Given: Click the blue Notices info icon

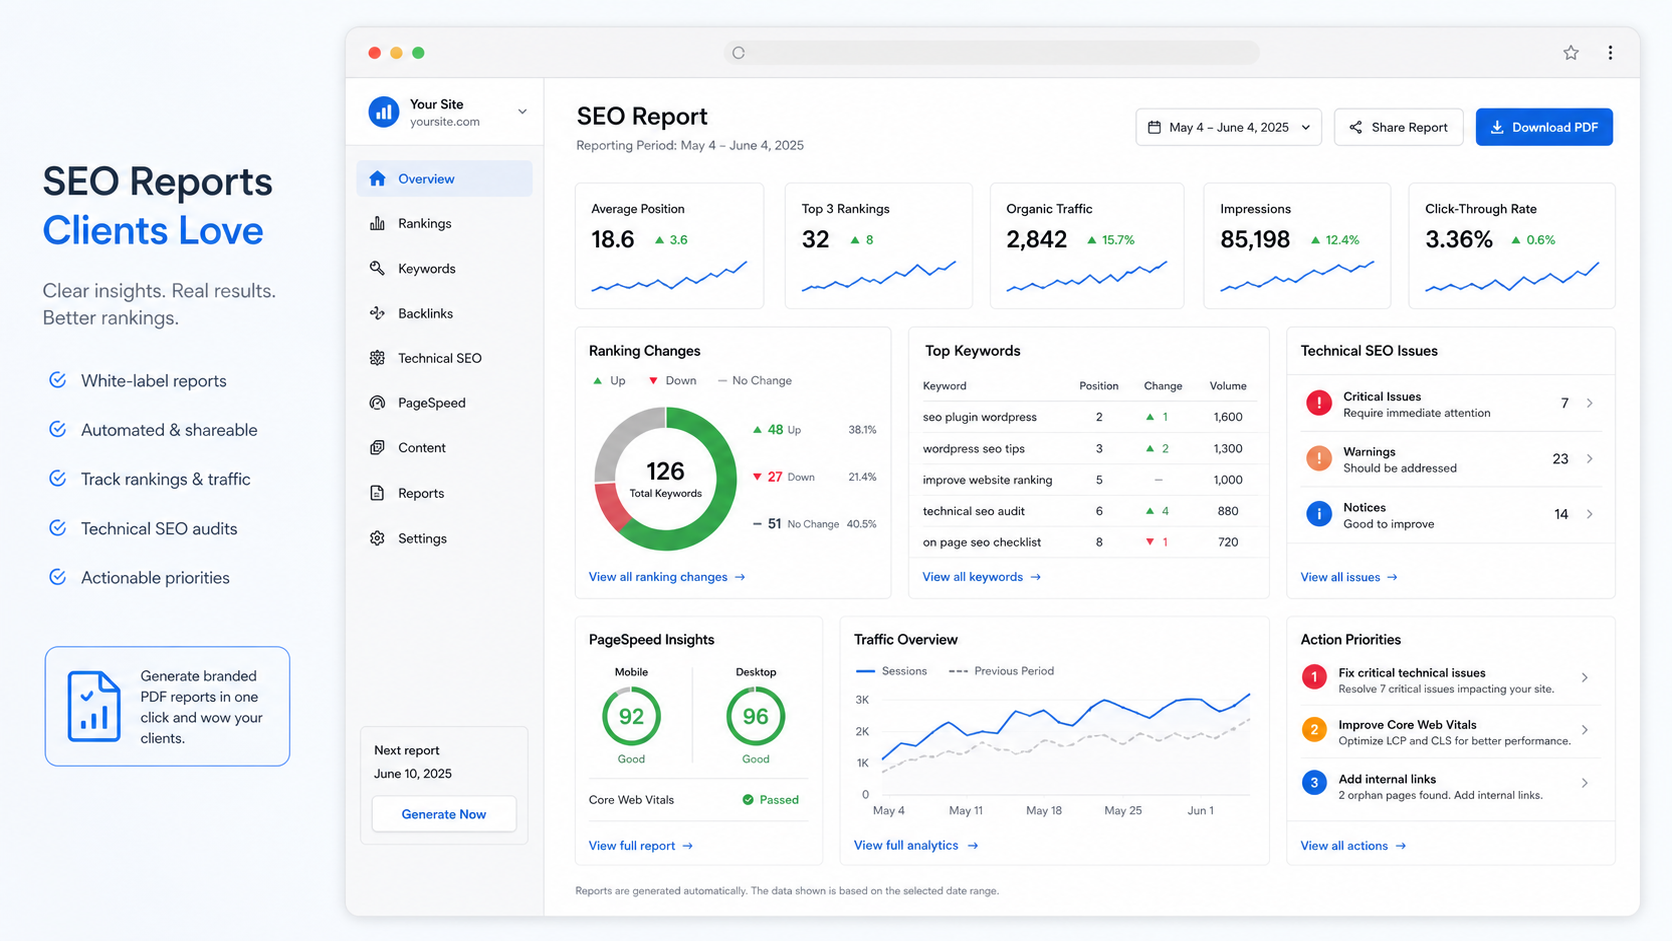Looking at the screenshot, I should pyautogui.click(x=1319, y=514).
